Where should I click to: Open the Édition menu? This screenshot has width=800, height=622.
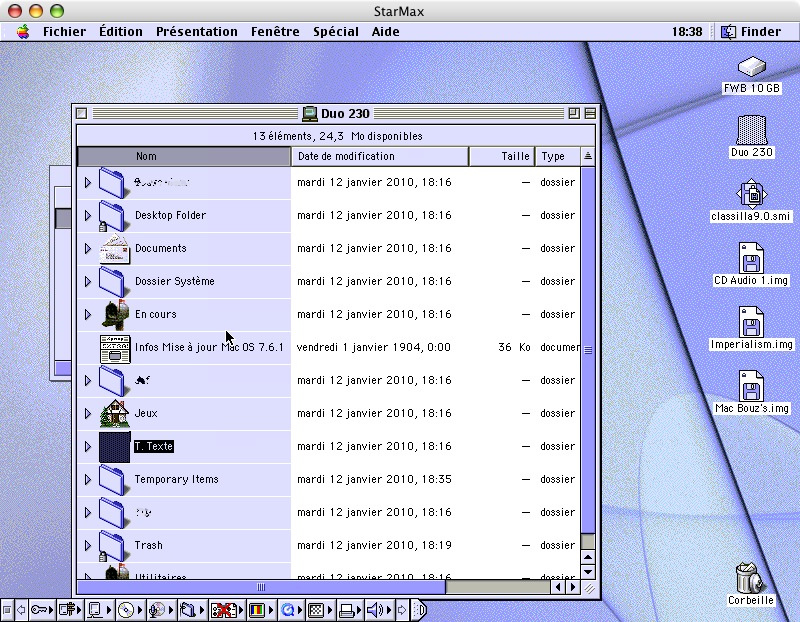point(121,32)
